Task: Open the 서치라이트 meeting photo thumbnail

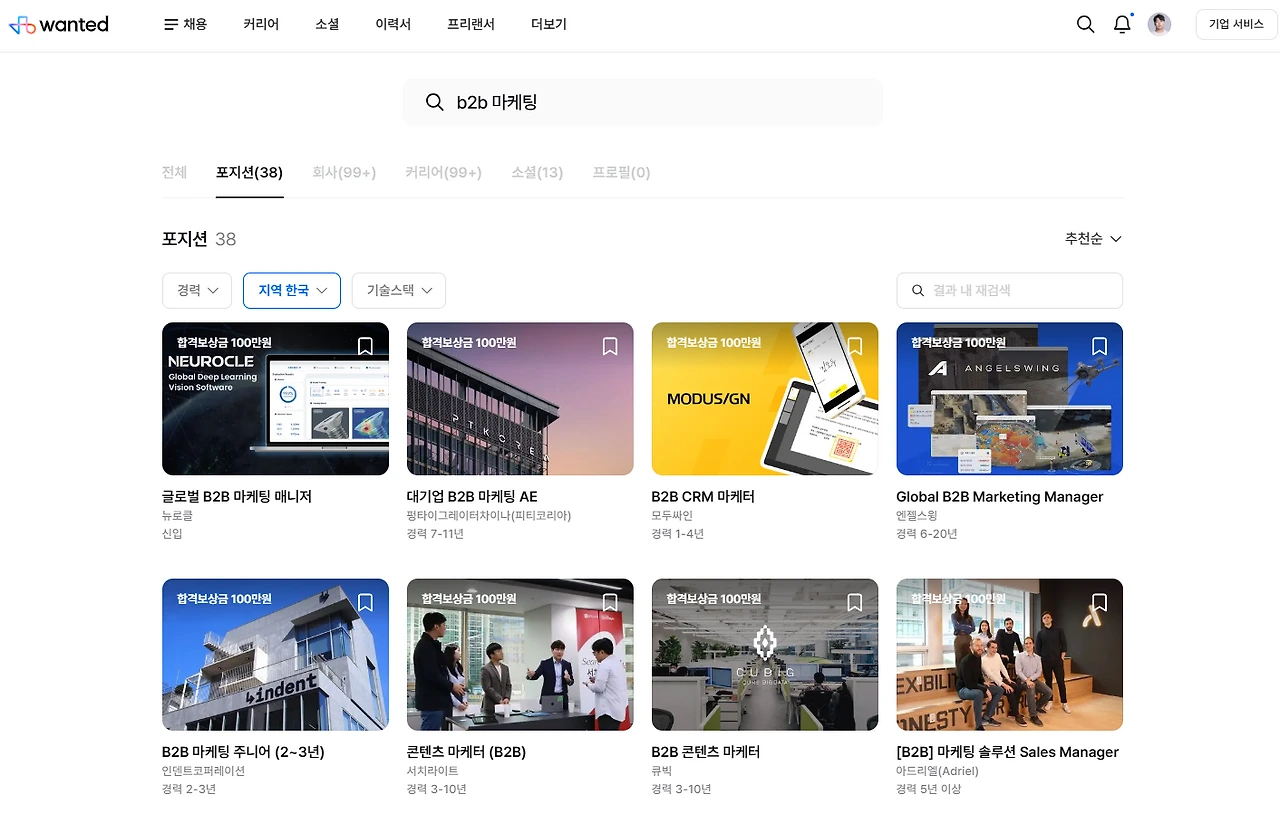Action: [520, 654]
